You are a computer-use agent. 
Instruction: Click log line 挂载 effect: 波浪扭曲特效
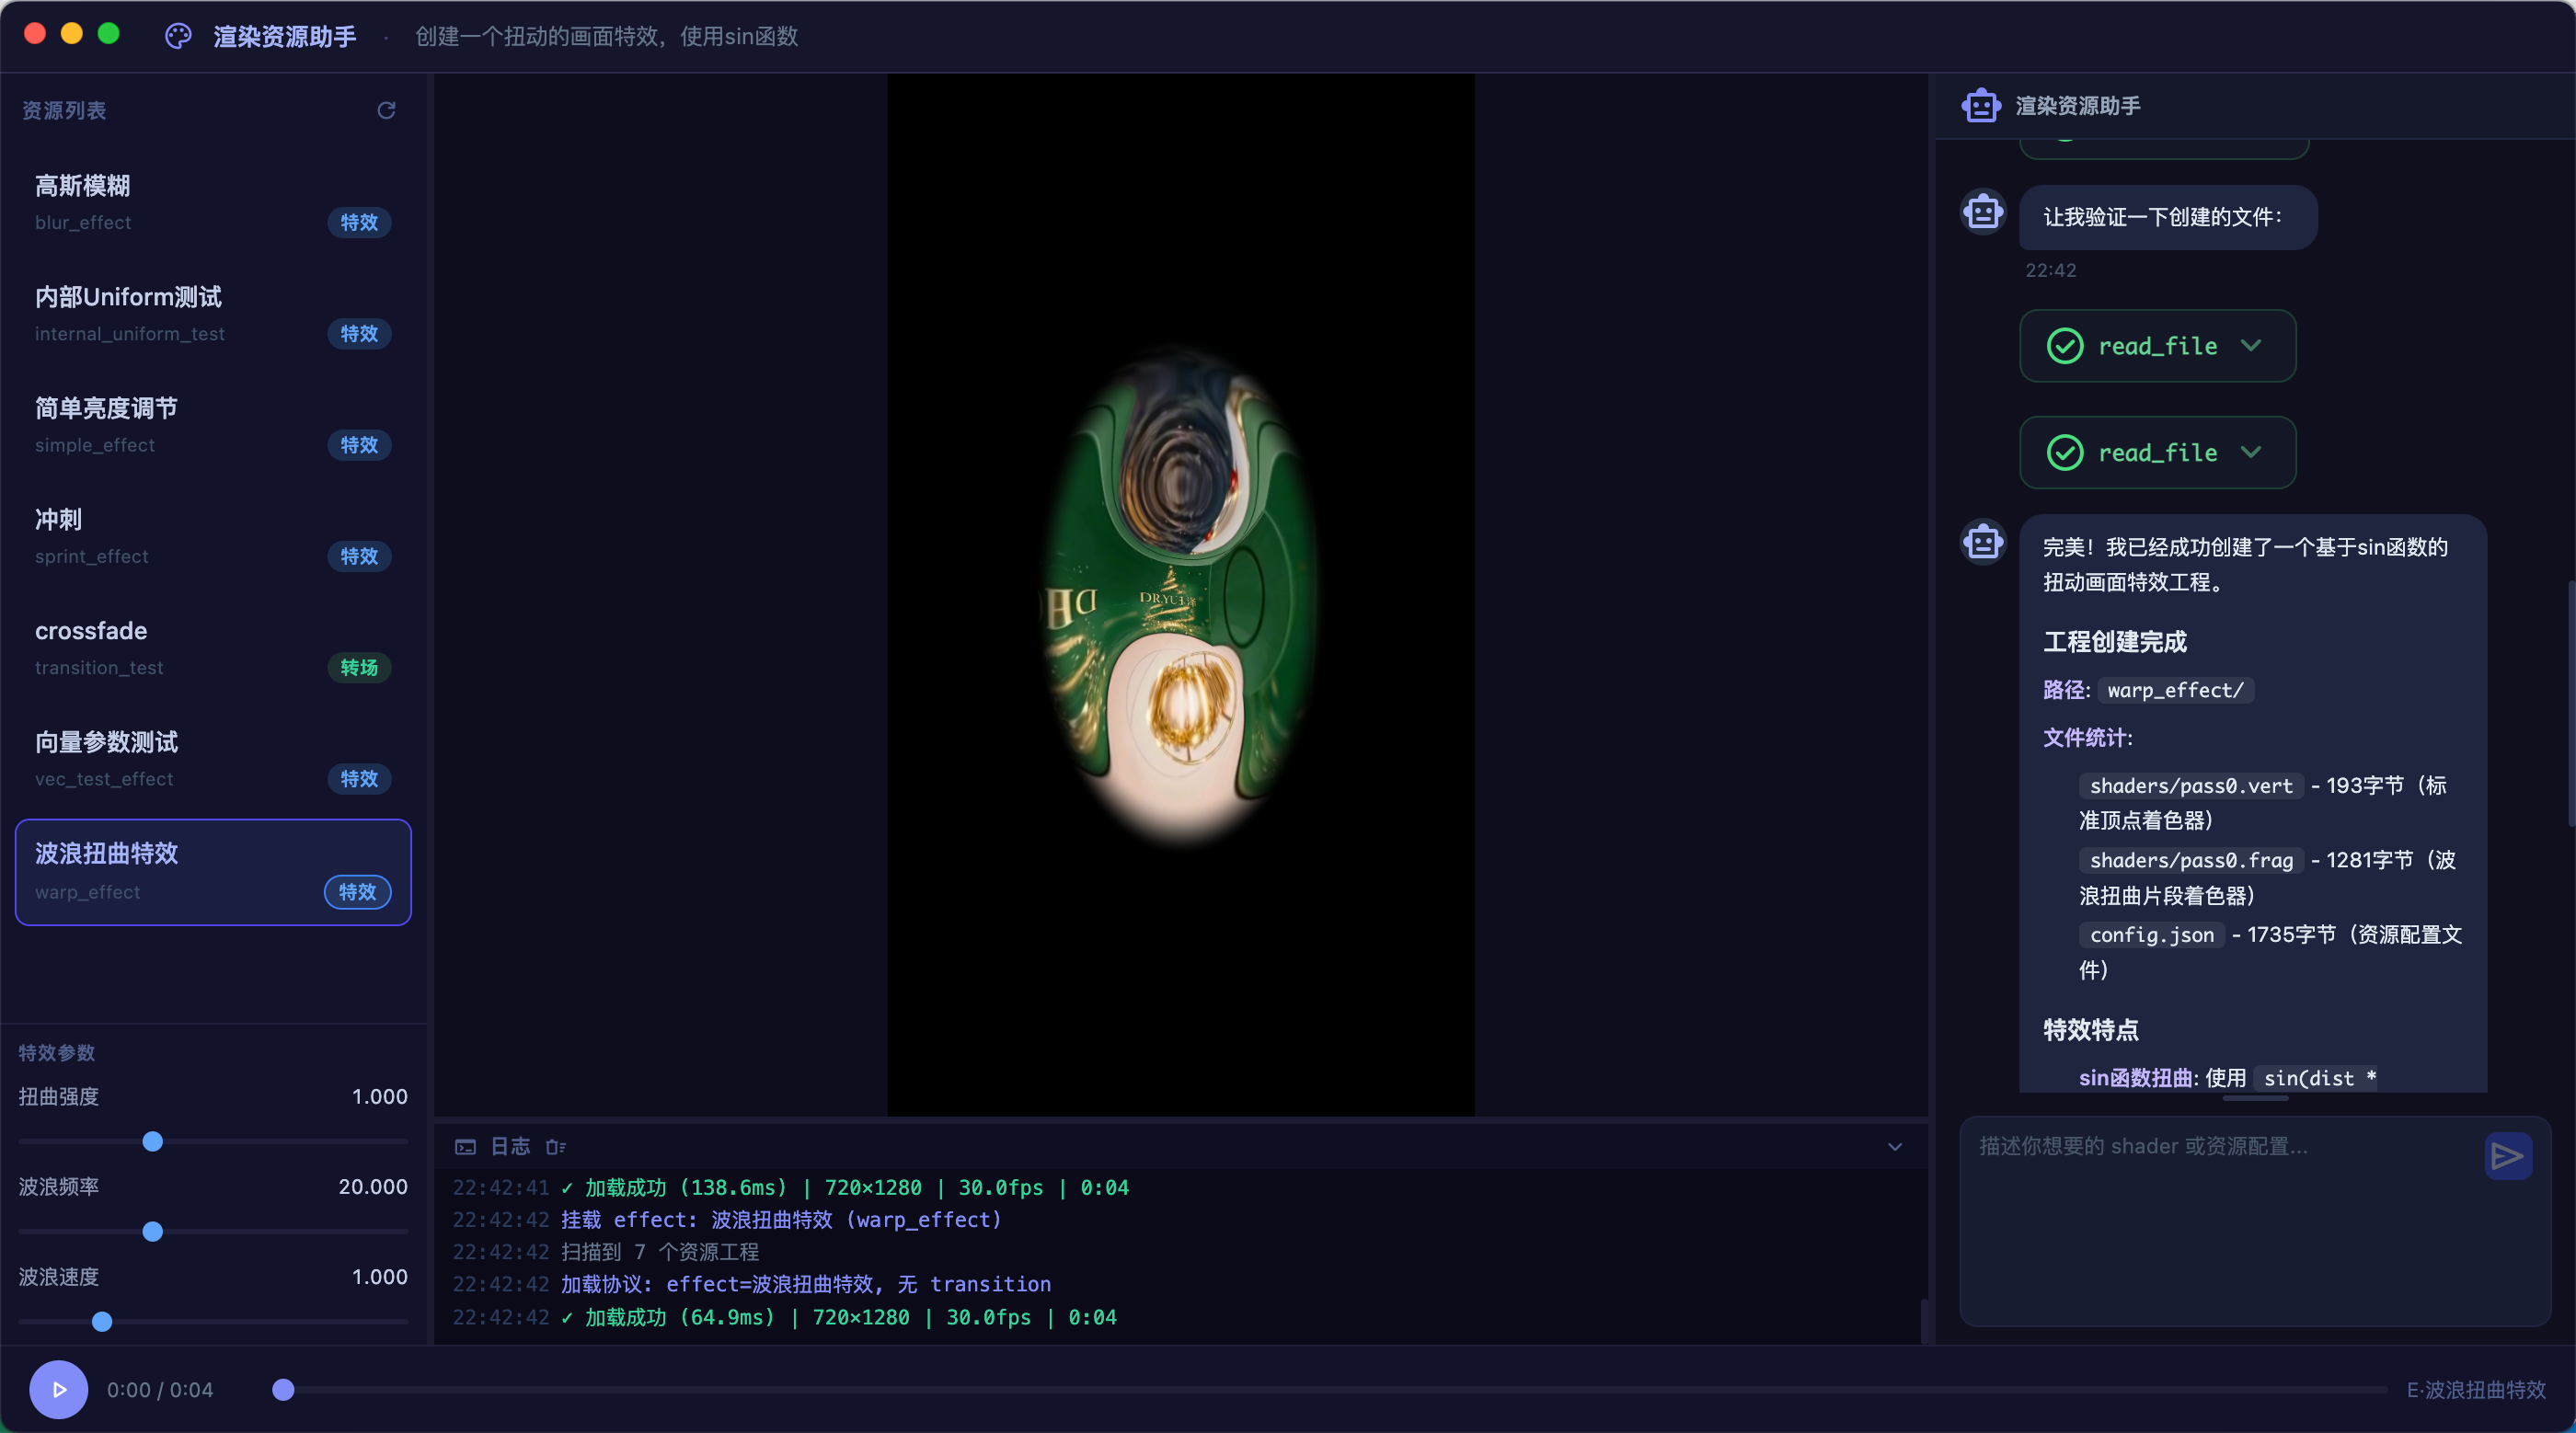(x=781, y=1219)
